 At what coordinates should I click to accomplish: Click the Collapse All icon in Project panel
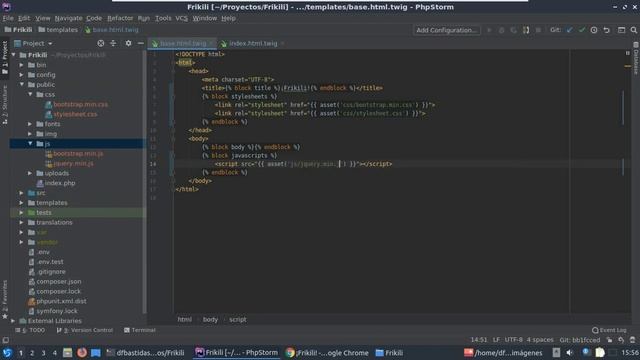tap(113, 43)
